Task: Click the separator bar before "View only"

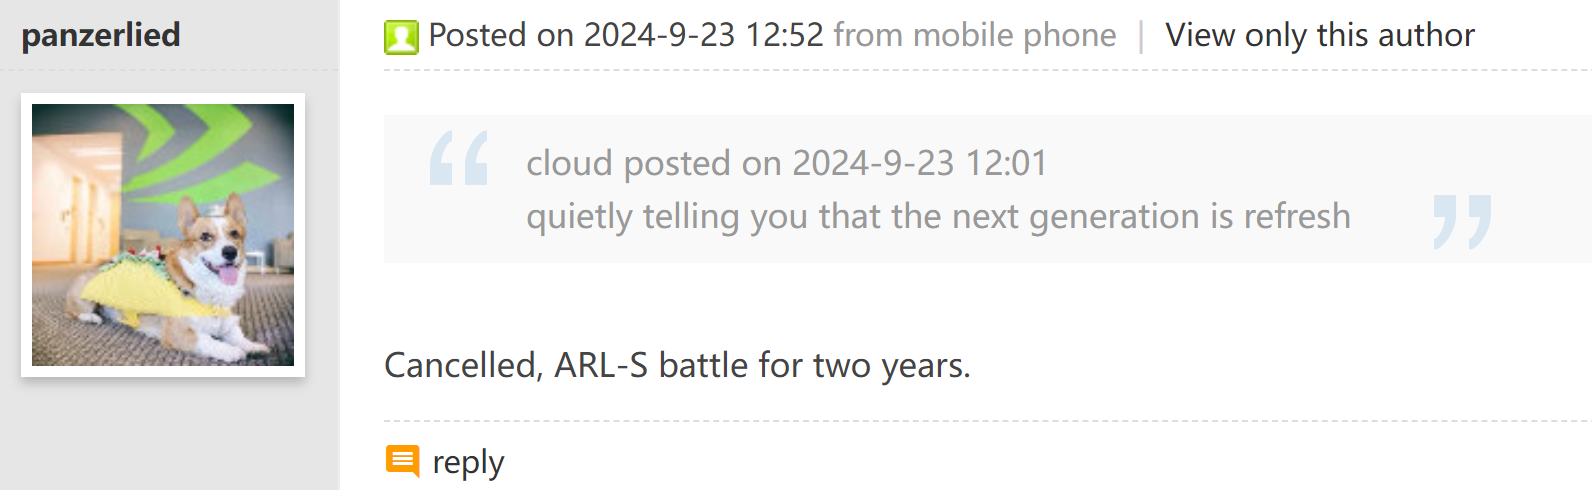Action: 1141,36
